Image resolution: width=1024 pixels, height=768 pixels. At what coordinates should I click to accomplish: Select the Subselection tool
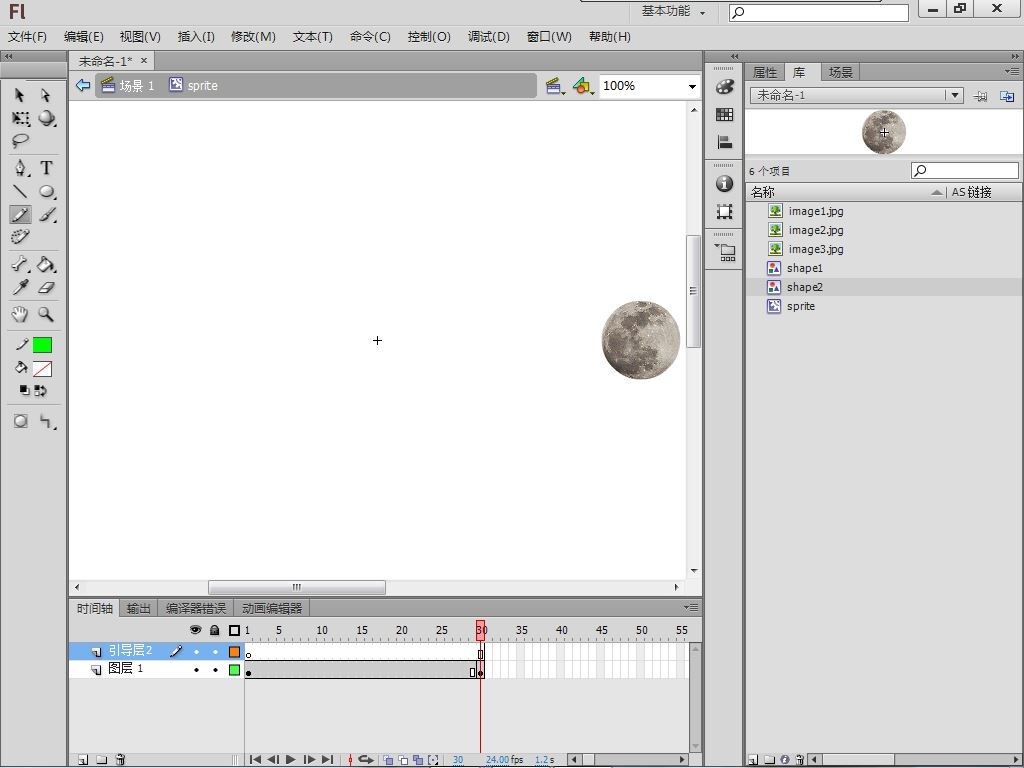(46, 95)
